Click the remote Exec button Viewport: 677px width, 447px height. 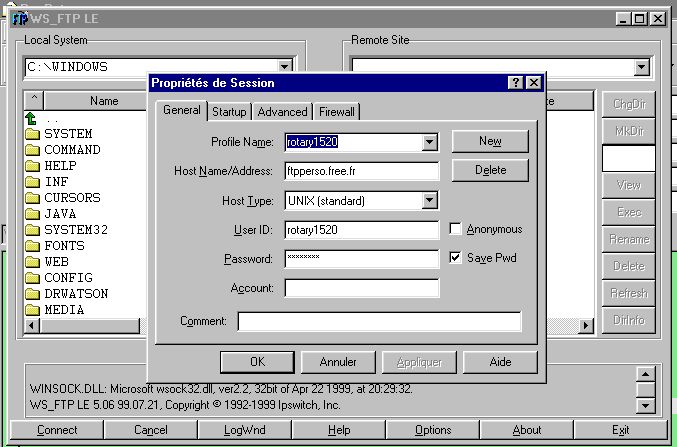tap(629, 212)
